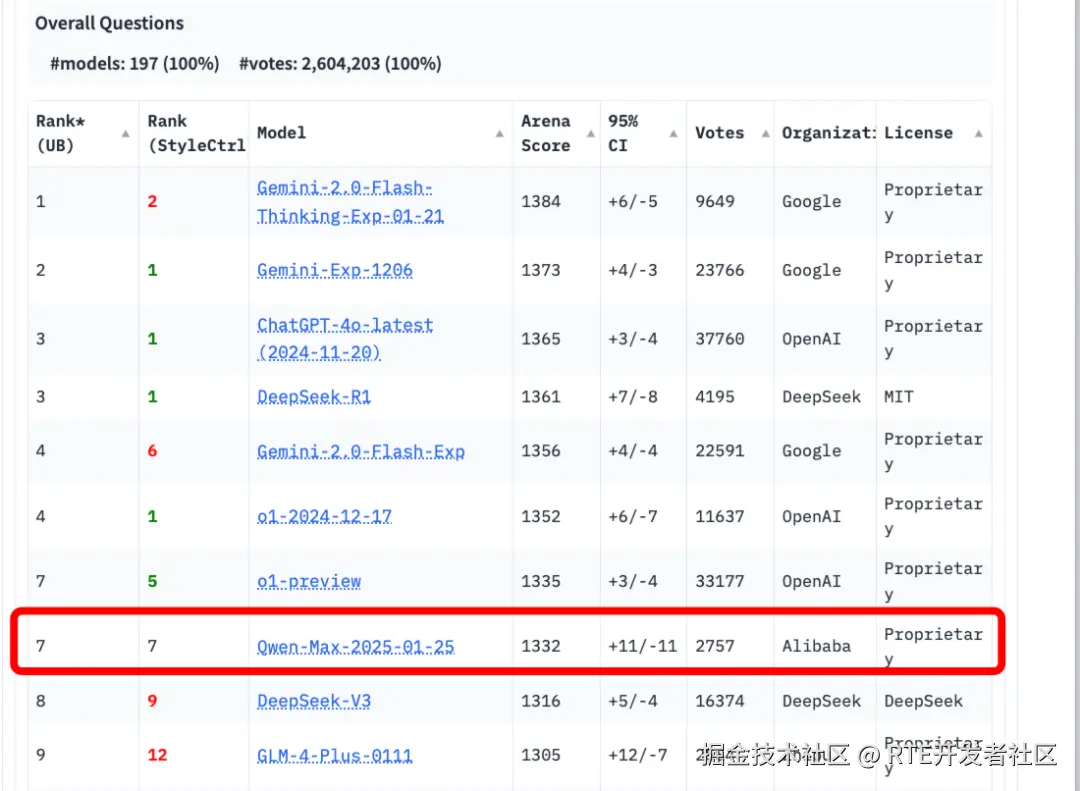The image size is (1080, 791).
Task: Select votes count 23766
Action: (x=720, y=270)
